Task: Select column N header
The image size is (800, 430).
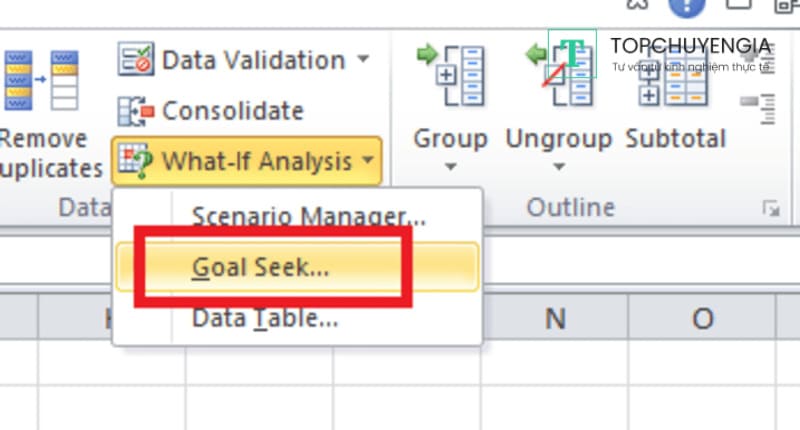Action: [x=555, y=318]
